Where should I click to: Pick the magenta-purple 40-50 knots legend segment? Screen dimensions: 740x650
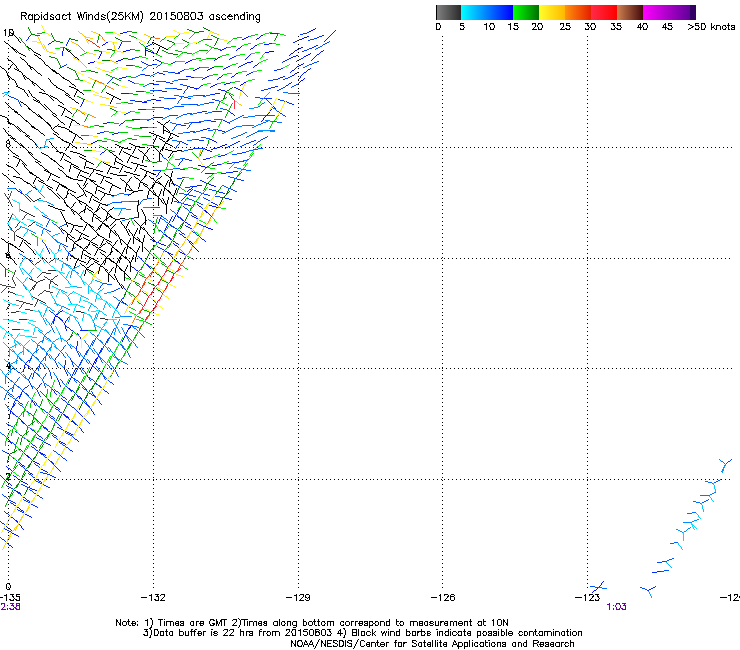pos(669,12)
